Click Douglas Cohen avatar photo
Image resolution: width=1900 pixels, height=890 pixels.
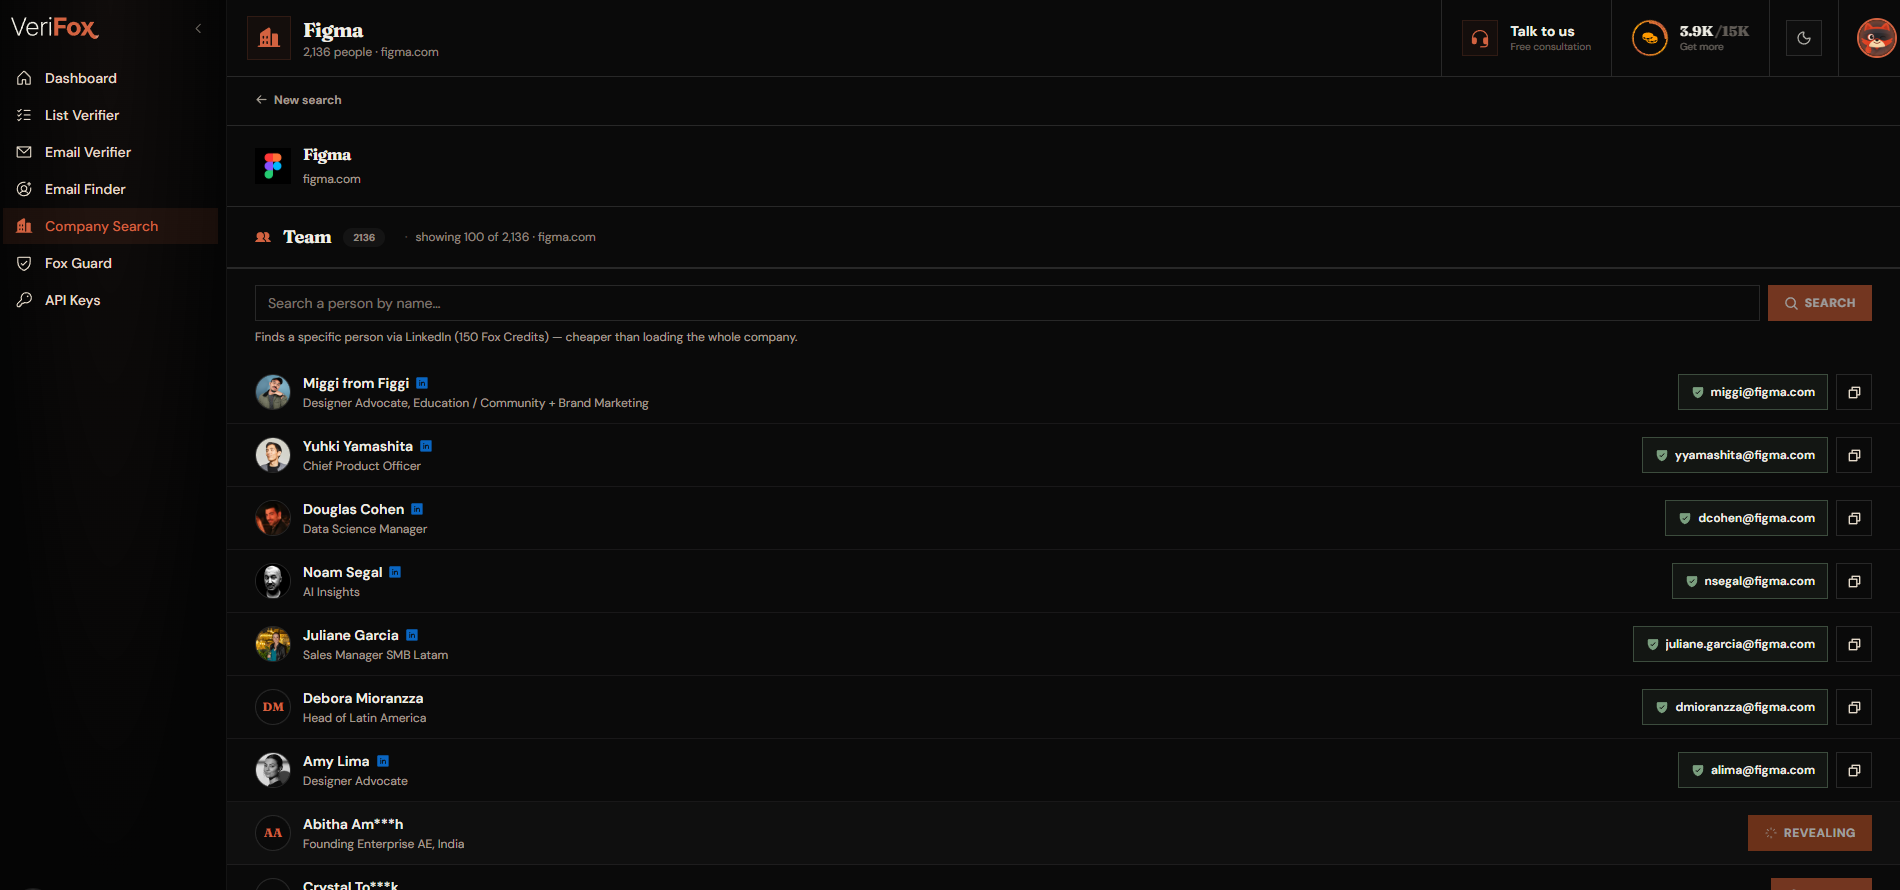tap(273, 518)
